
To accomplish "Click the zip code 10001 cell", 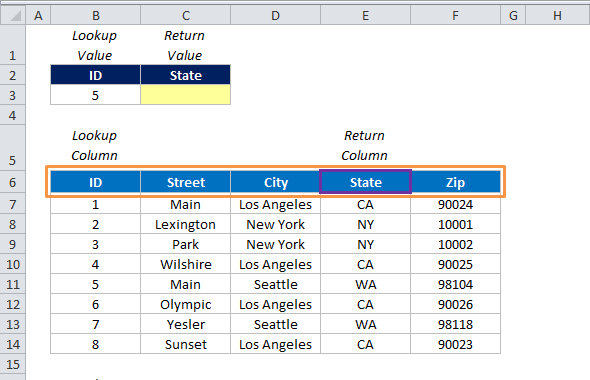I will (x=455, y=224).
